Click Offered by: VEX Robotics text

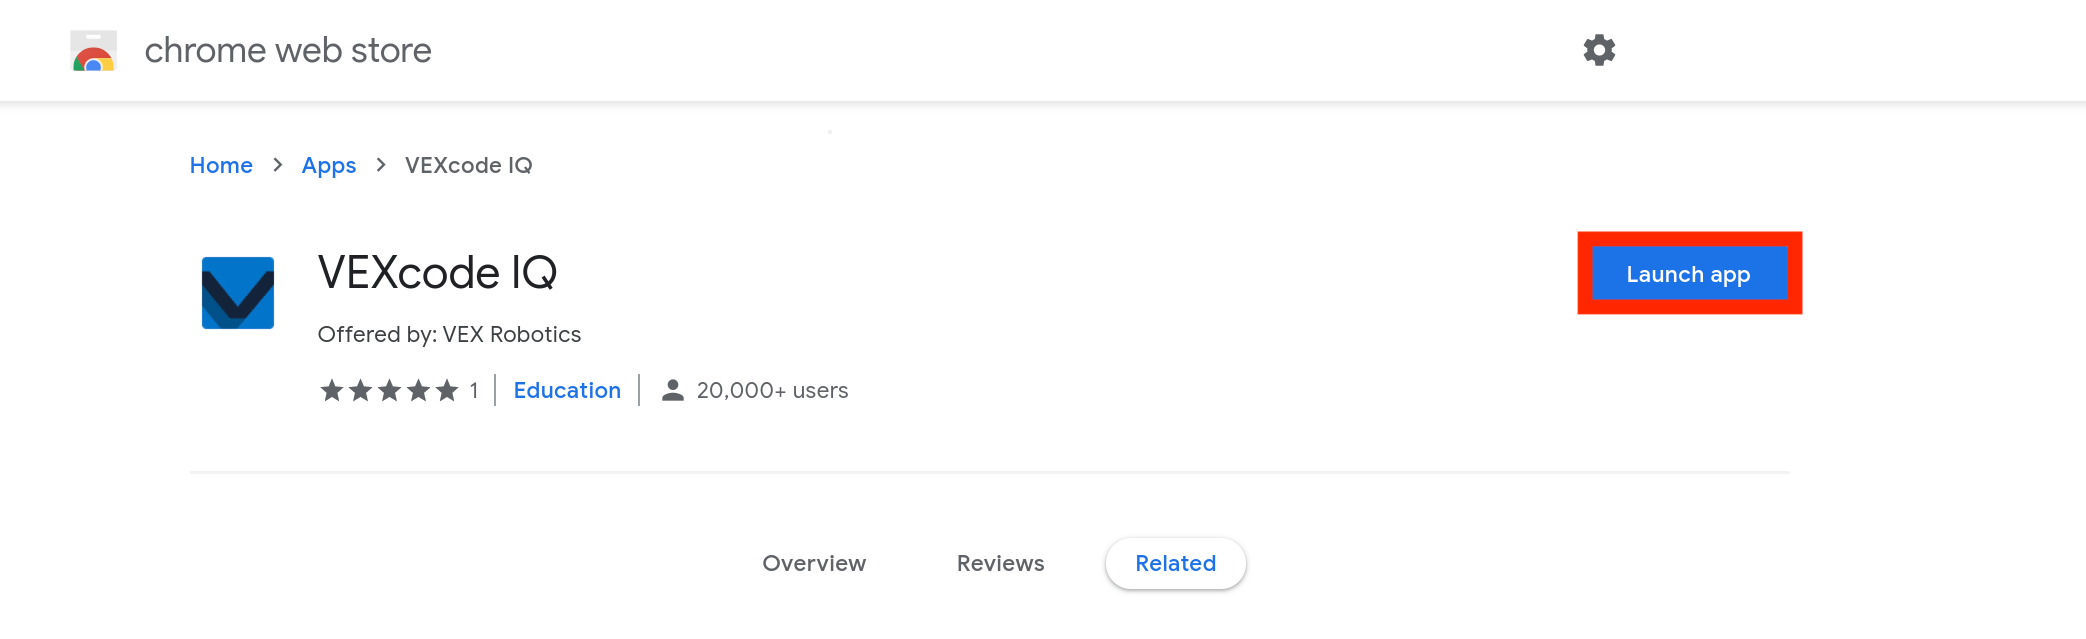[x=448, y=334]
